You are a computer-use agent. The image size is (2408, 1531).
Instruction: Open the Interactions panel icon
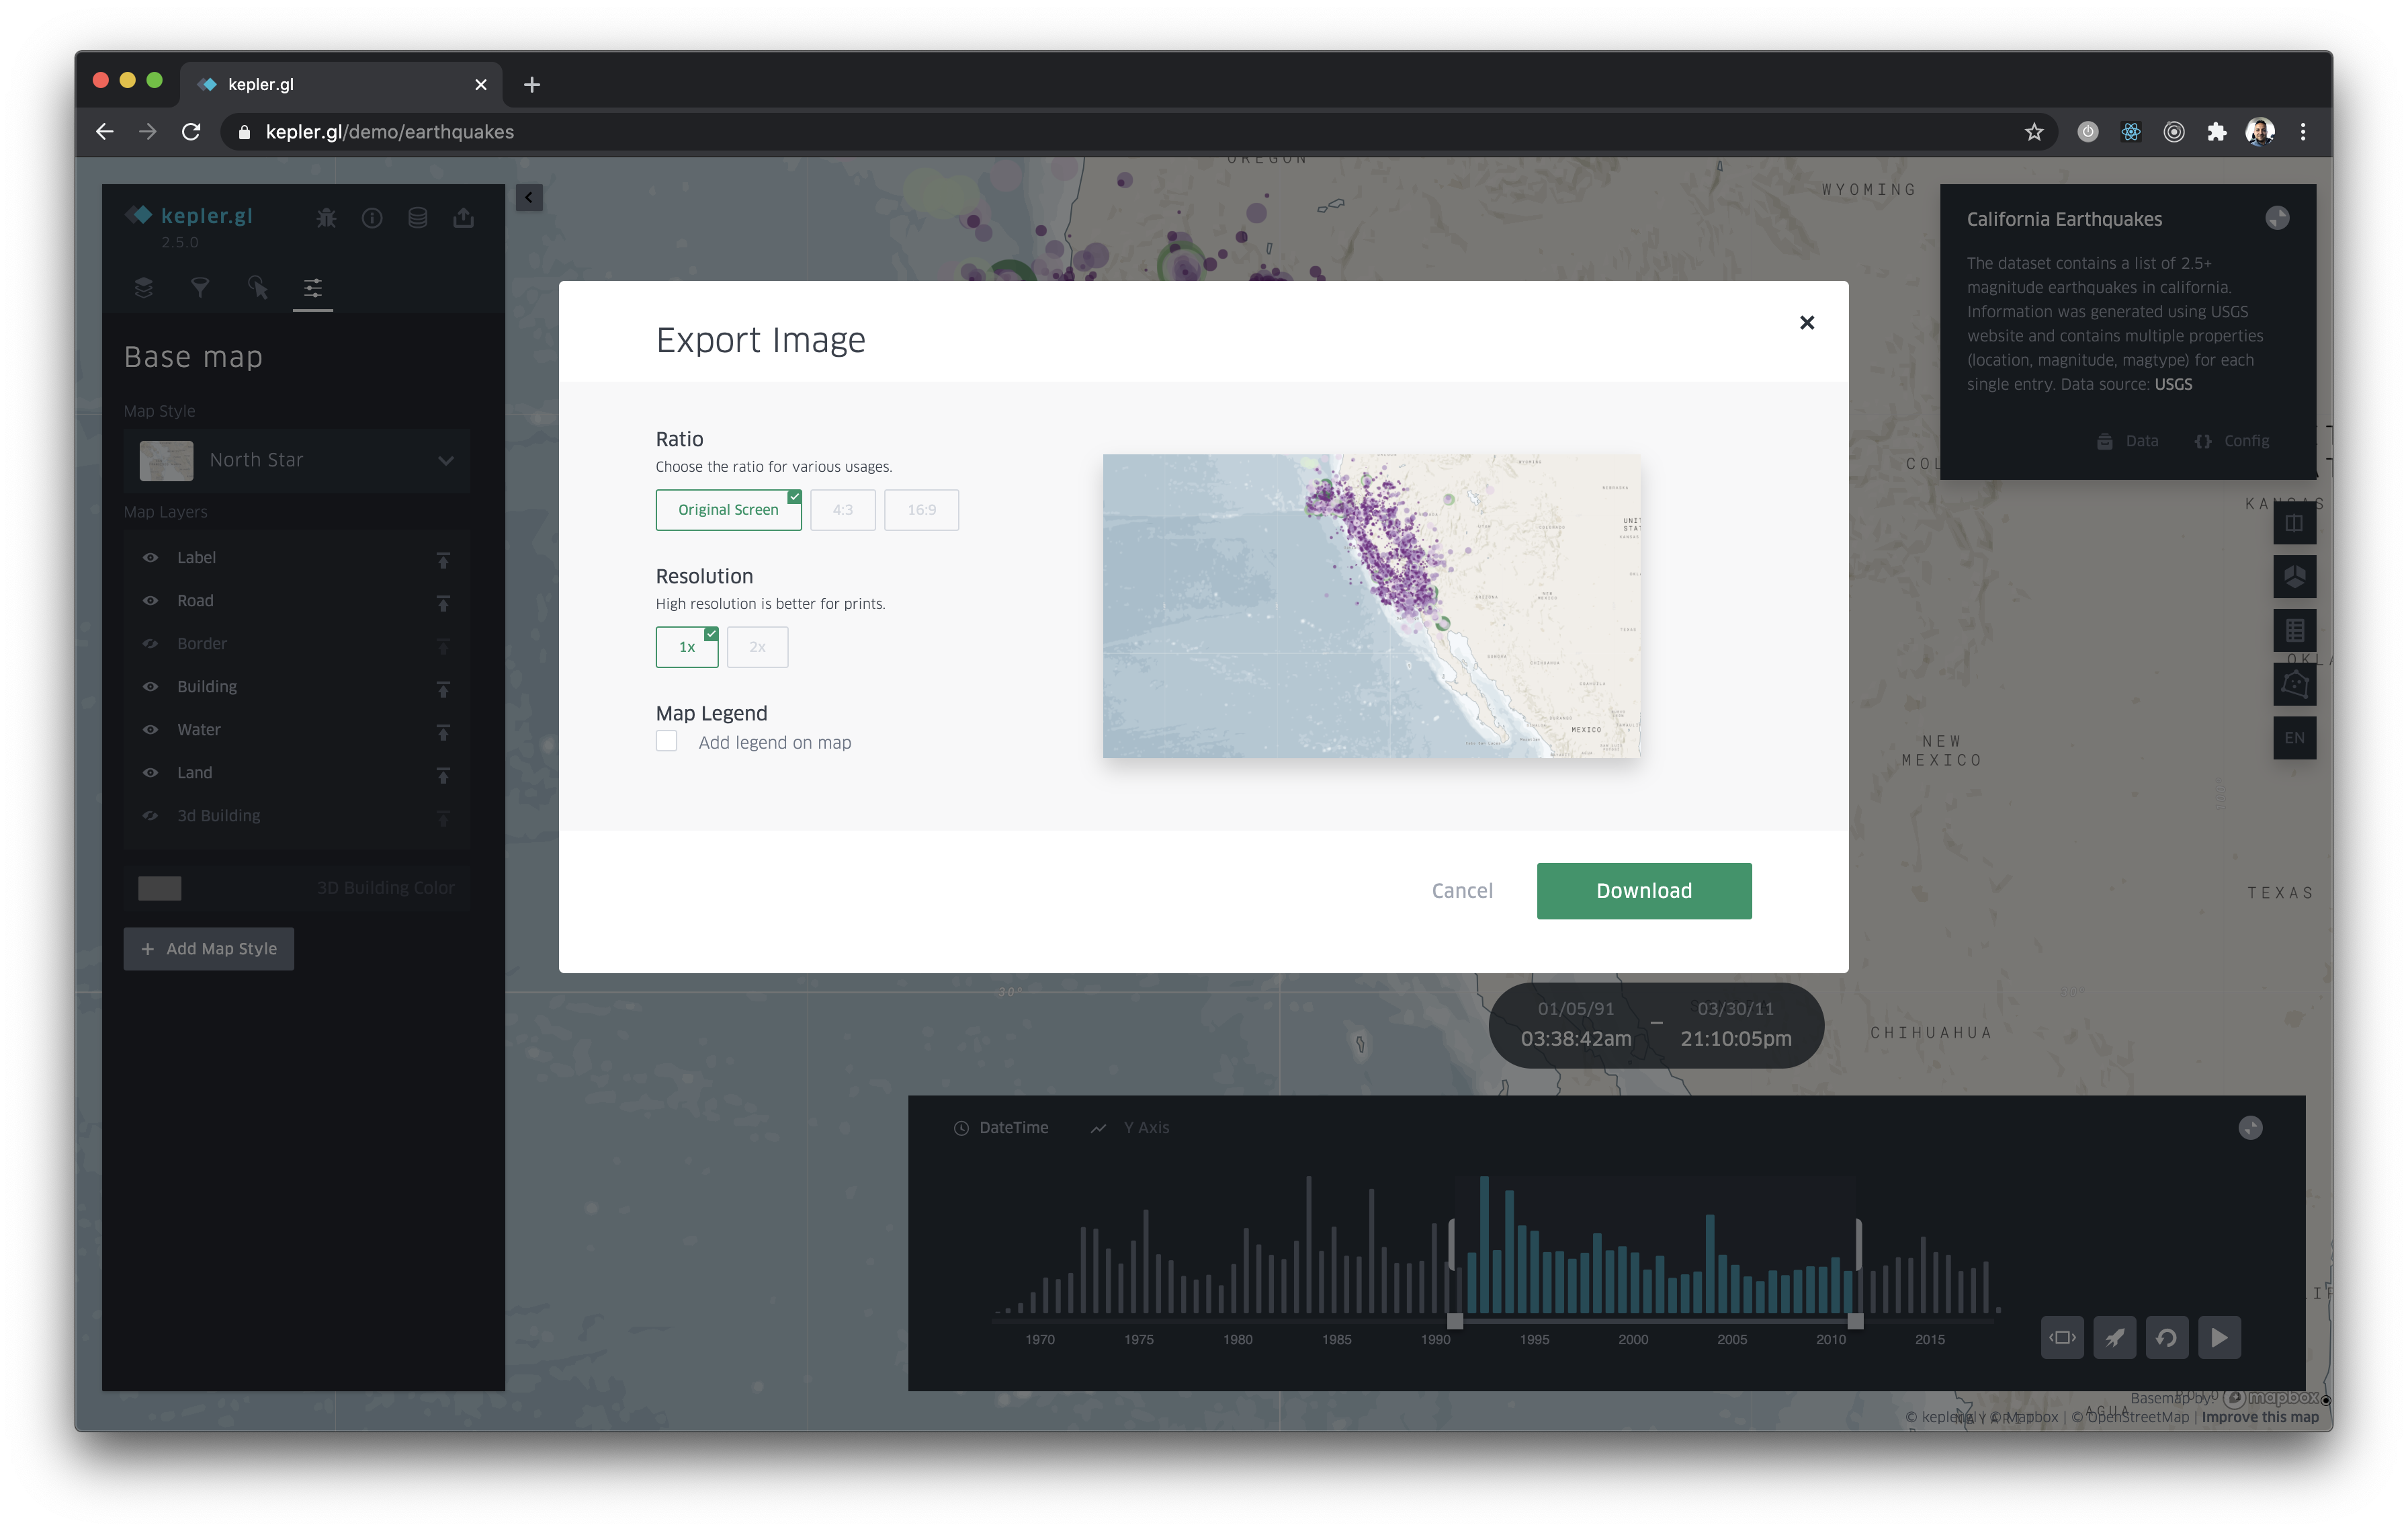[x=257, y=288]
